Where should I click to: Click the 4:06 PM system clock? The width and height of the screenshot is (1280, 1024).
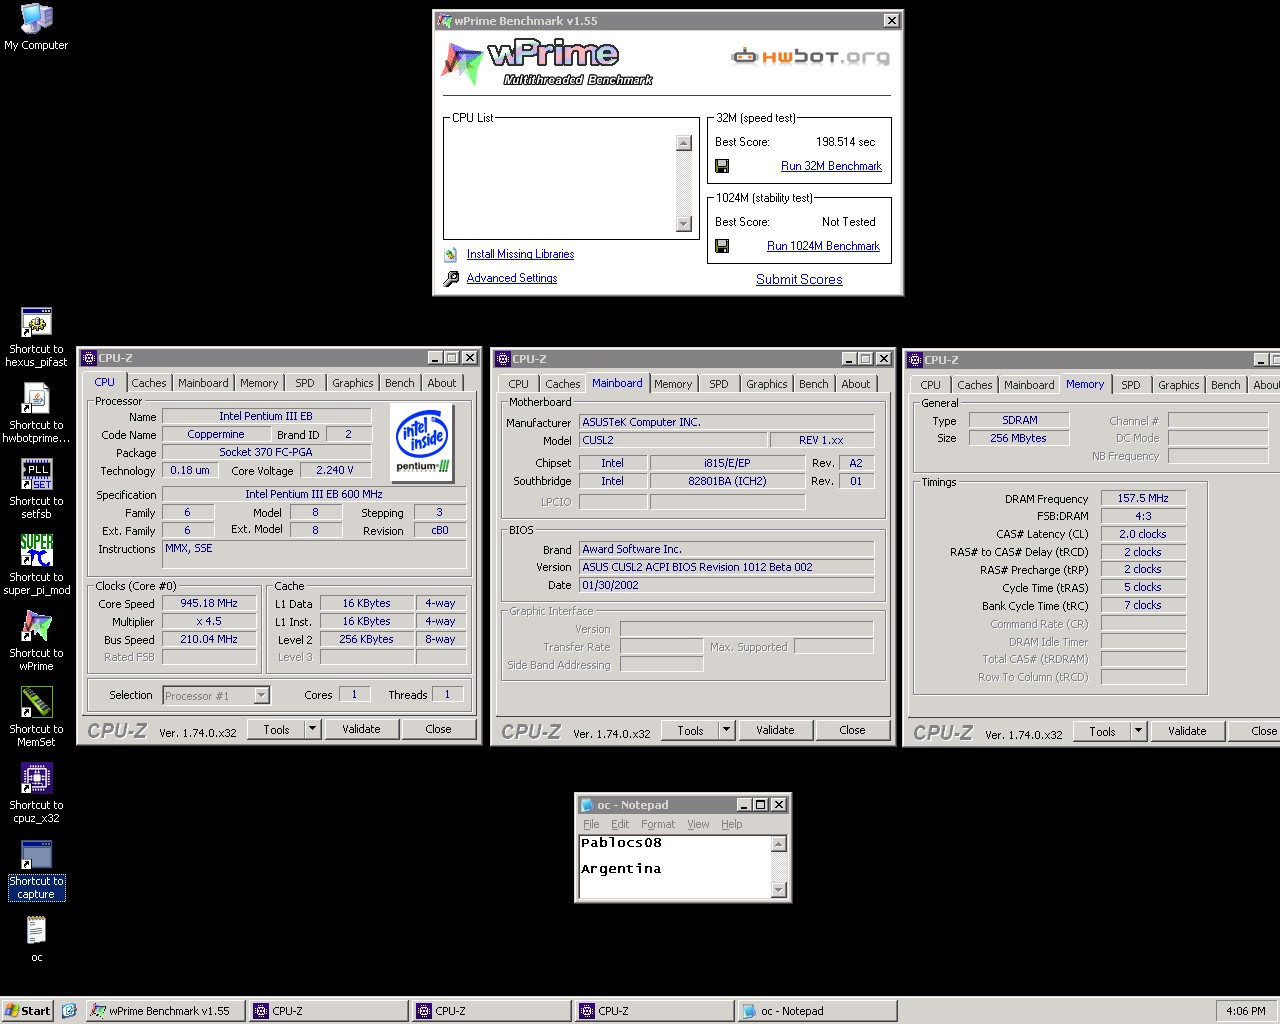point(1245,1011)
